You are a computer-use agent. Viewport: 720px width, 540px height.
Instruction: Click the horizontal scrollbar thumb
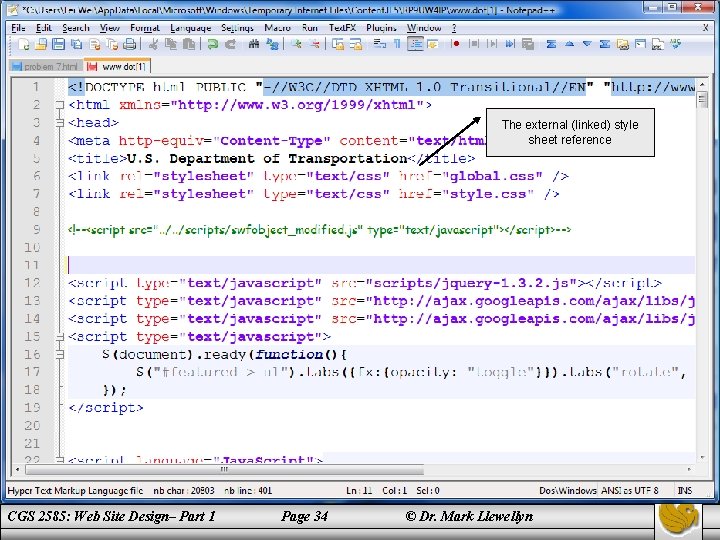pos(225,469)
